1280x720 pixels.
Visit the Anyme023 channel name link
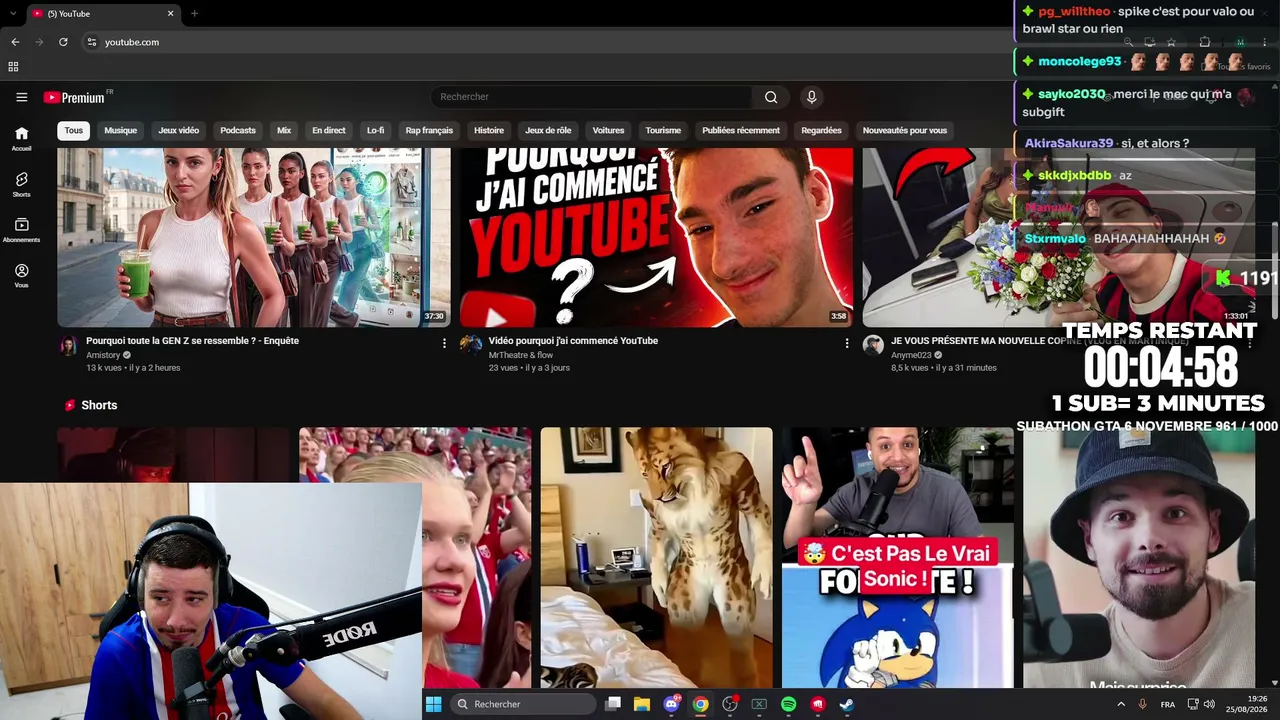pos(911,355)
